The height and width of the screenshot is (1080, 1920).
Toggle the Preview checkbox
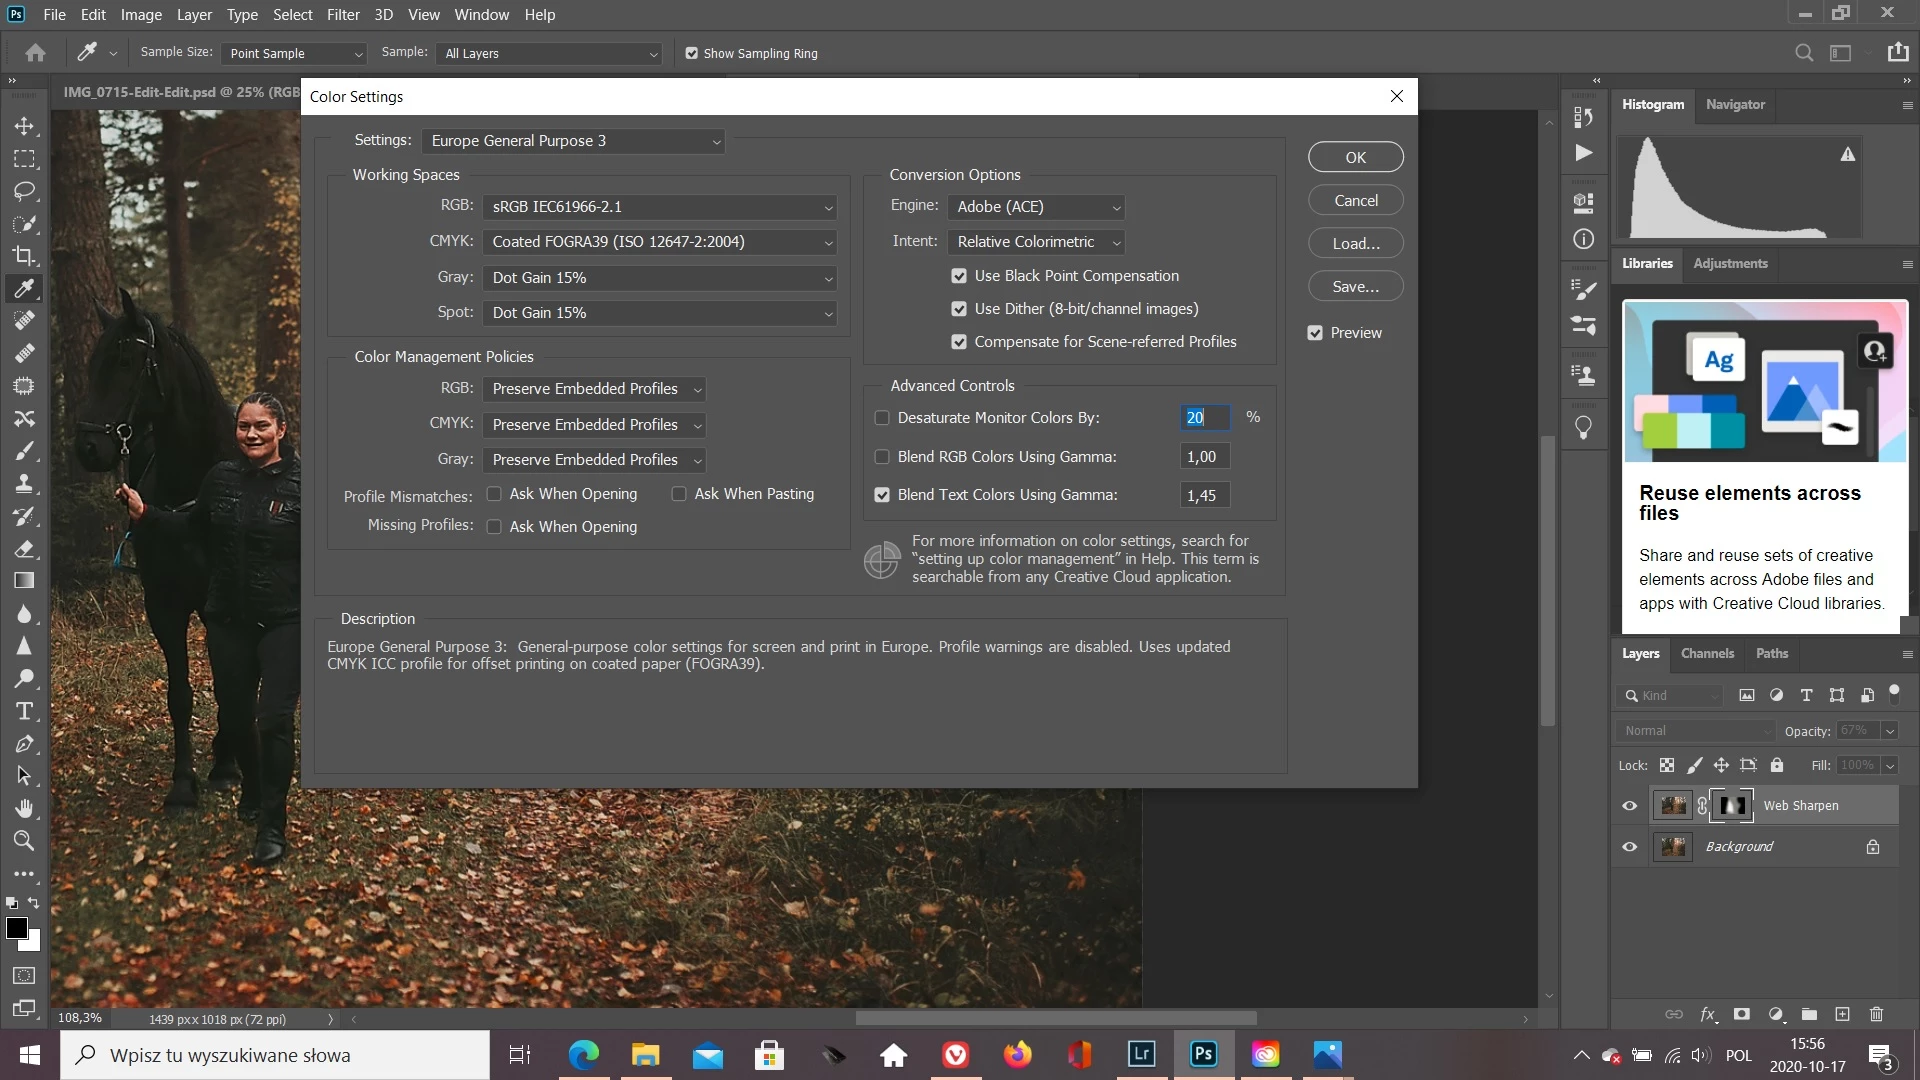tap(1315, 333)
